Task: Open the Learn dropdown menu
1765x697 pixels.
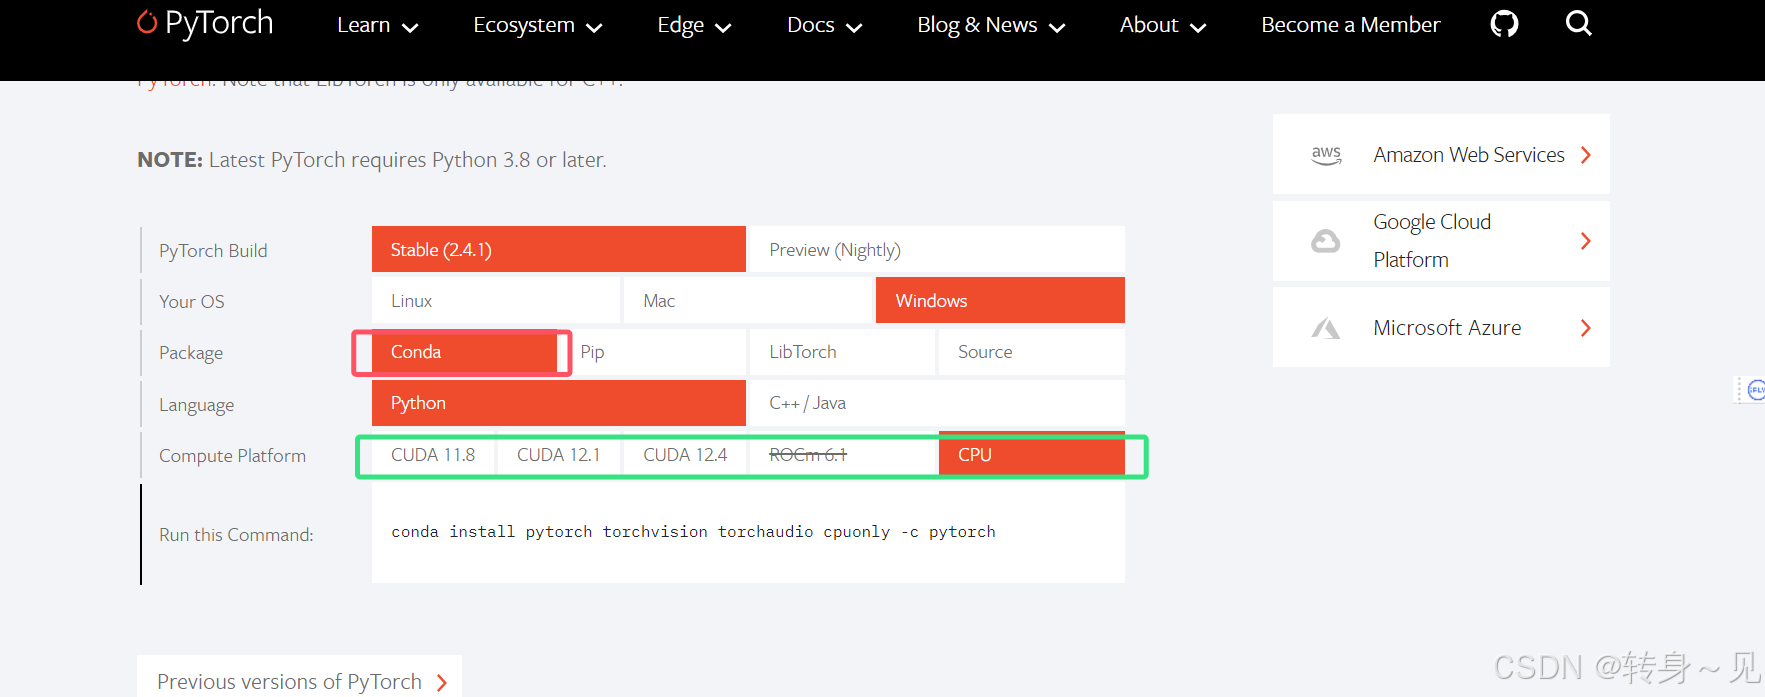Action: coord(377,25)
